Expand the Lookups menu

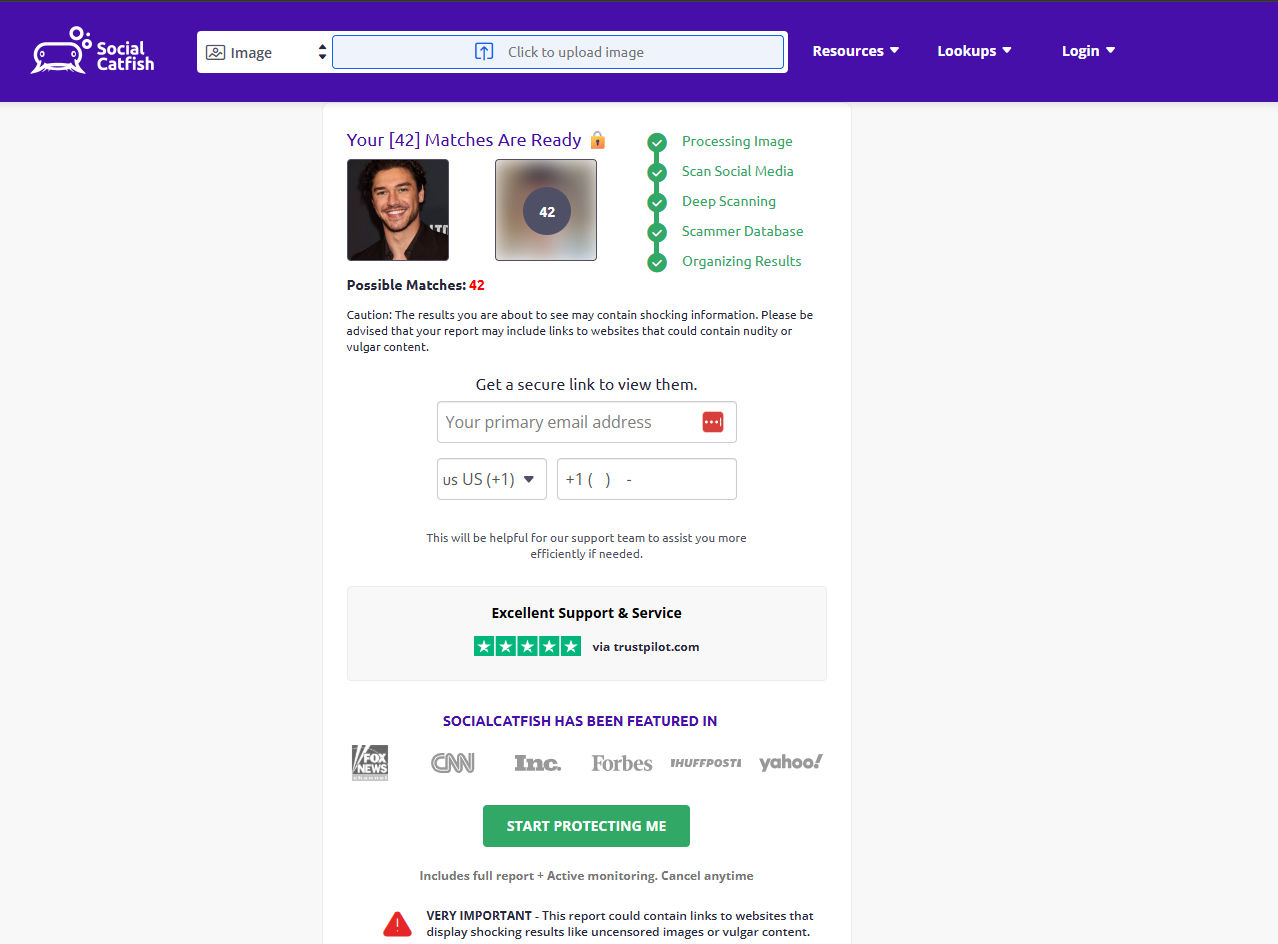pyautogui.click(x=974, y=51)
